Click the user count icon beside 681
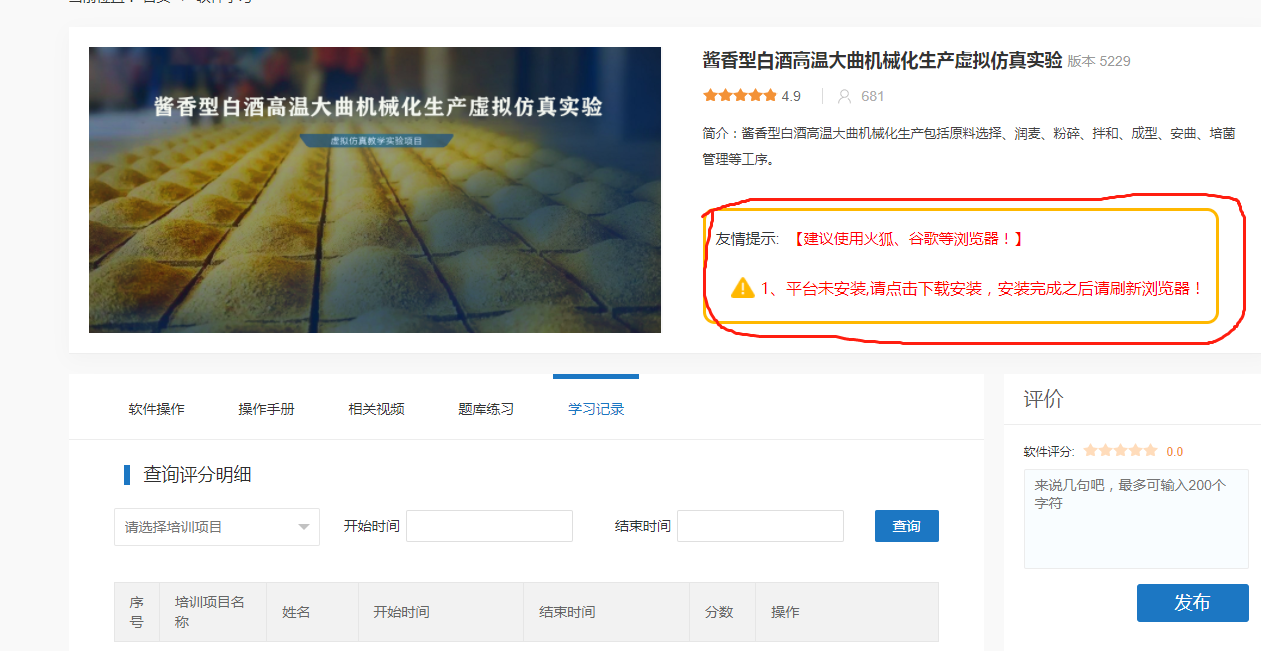Viewport: 1261px width, 651px height. coord(844,97)
